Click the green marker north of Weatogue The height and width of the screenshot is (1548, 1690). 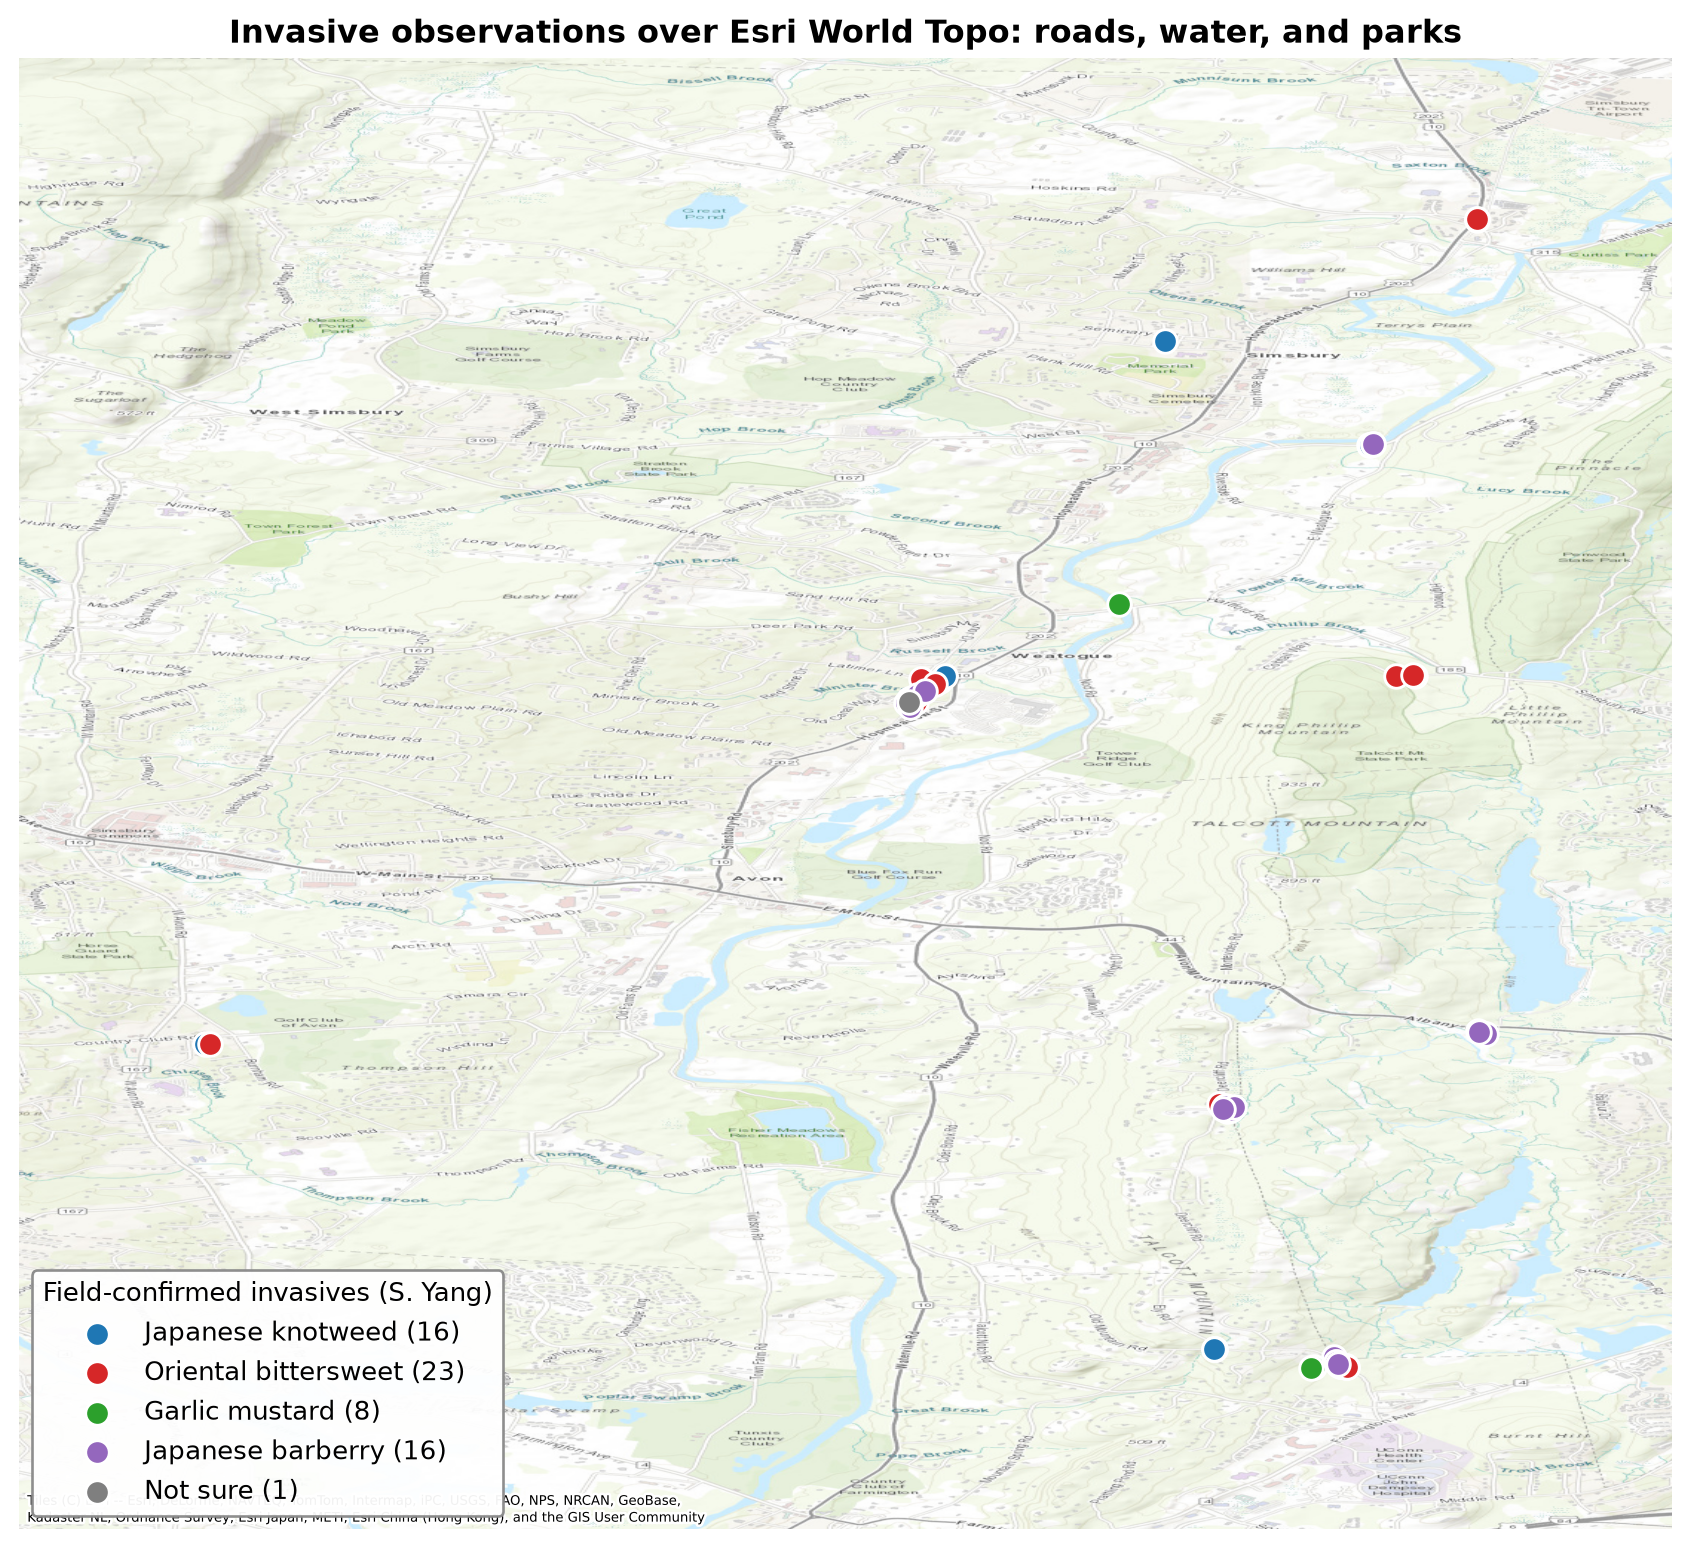(1120, 604)
